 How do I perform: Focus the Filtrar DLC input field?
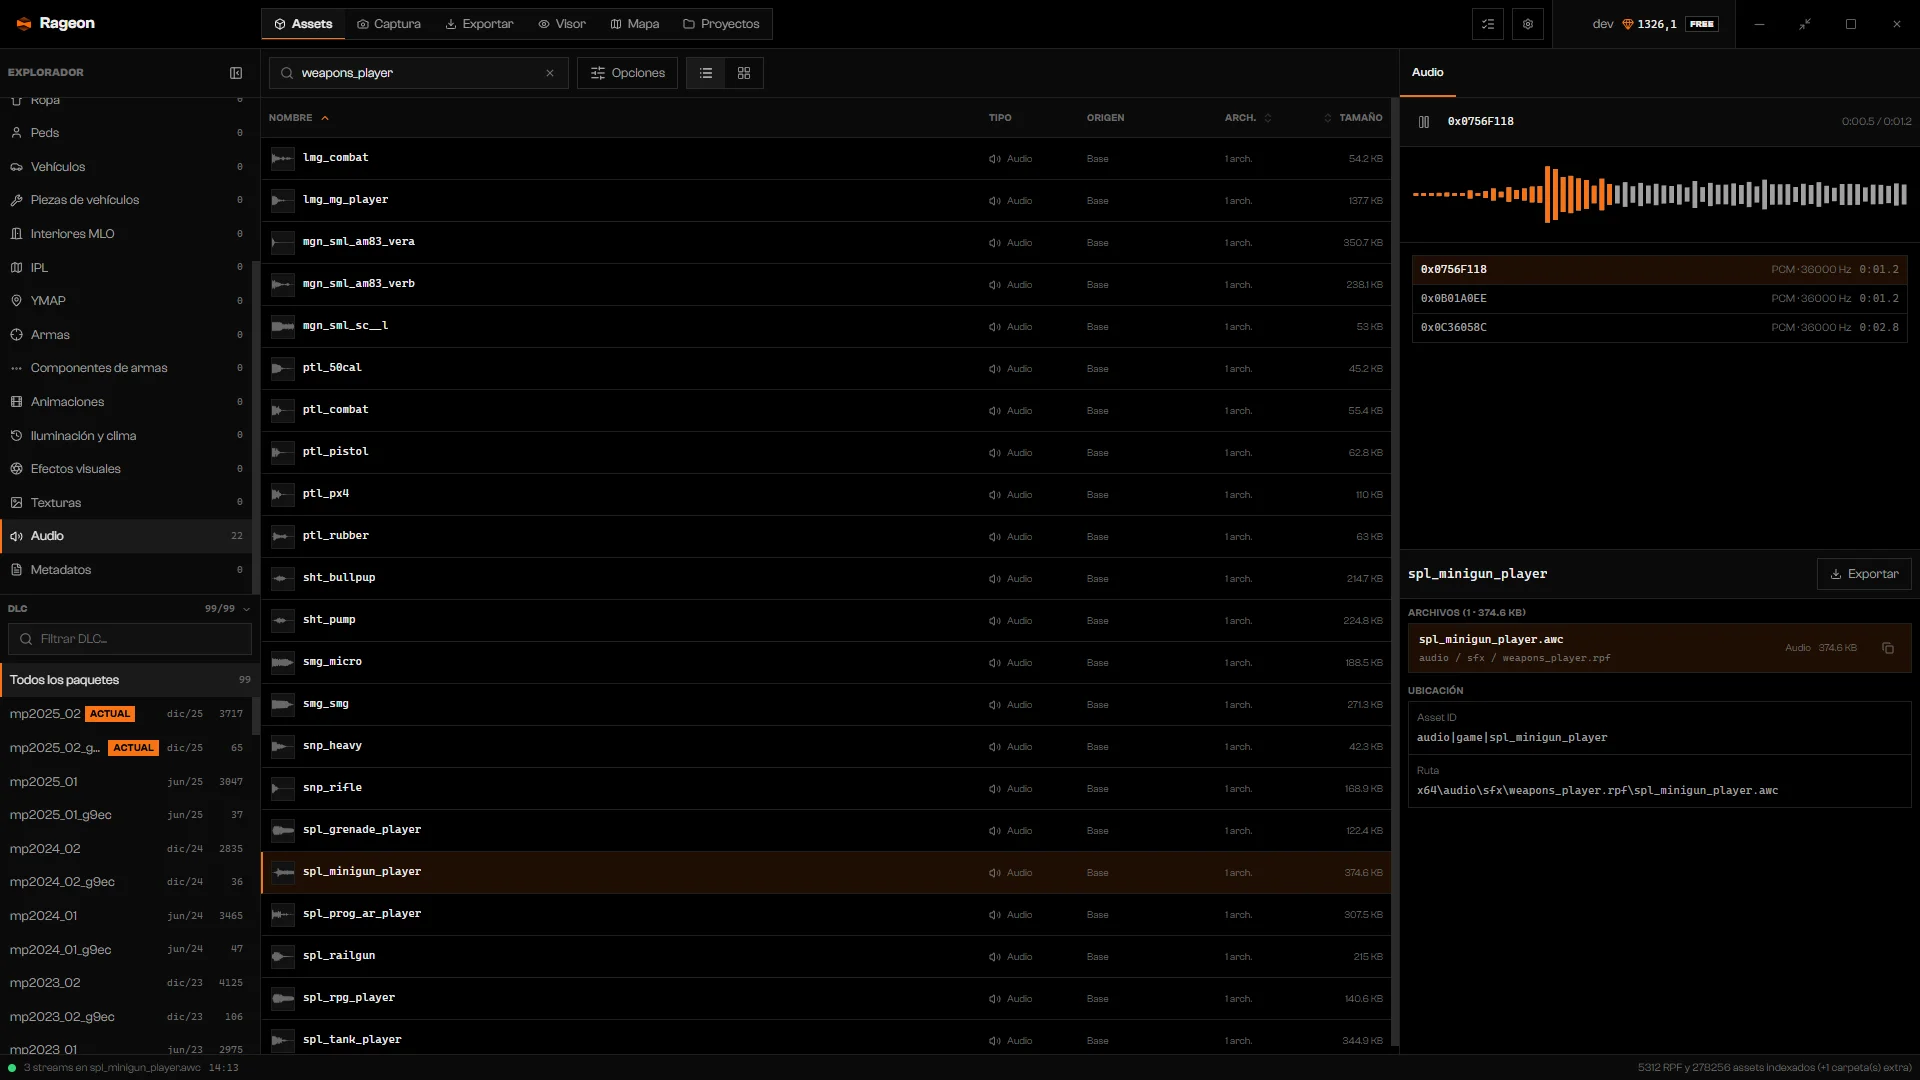(130, 639)
